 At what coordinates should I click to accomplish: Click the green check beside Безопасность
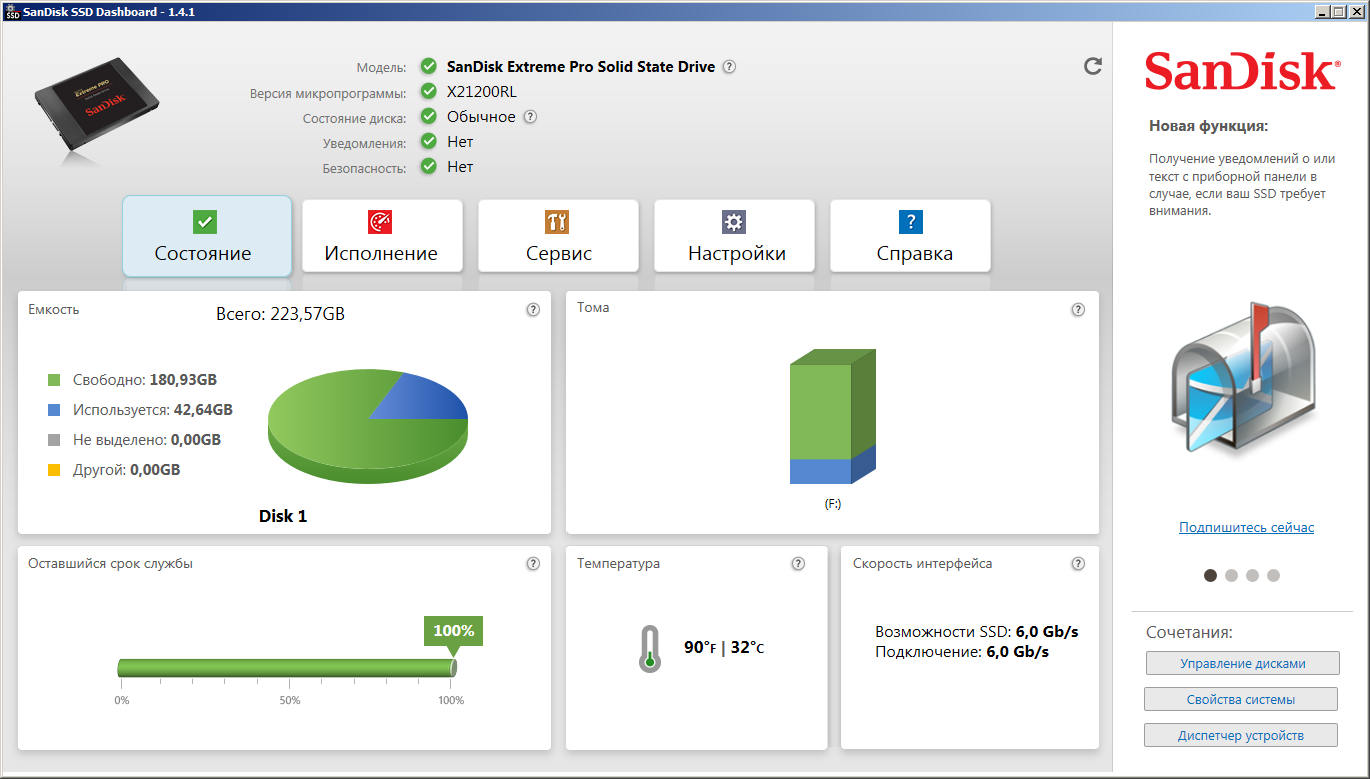click(x=429, y=167)
